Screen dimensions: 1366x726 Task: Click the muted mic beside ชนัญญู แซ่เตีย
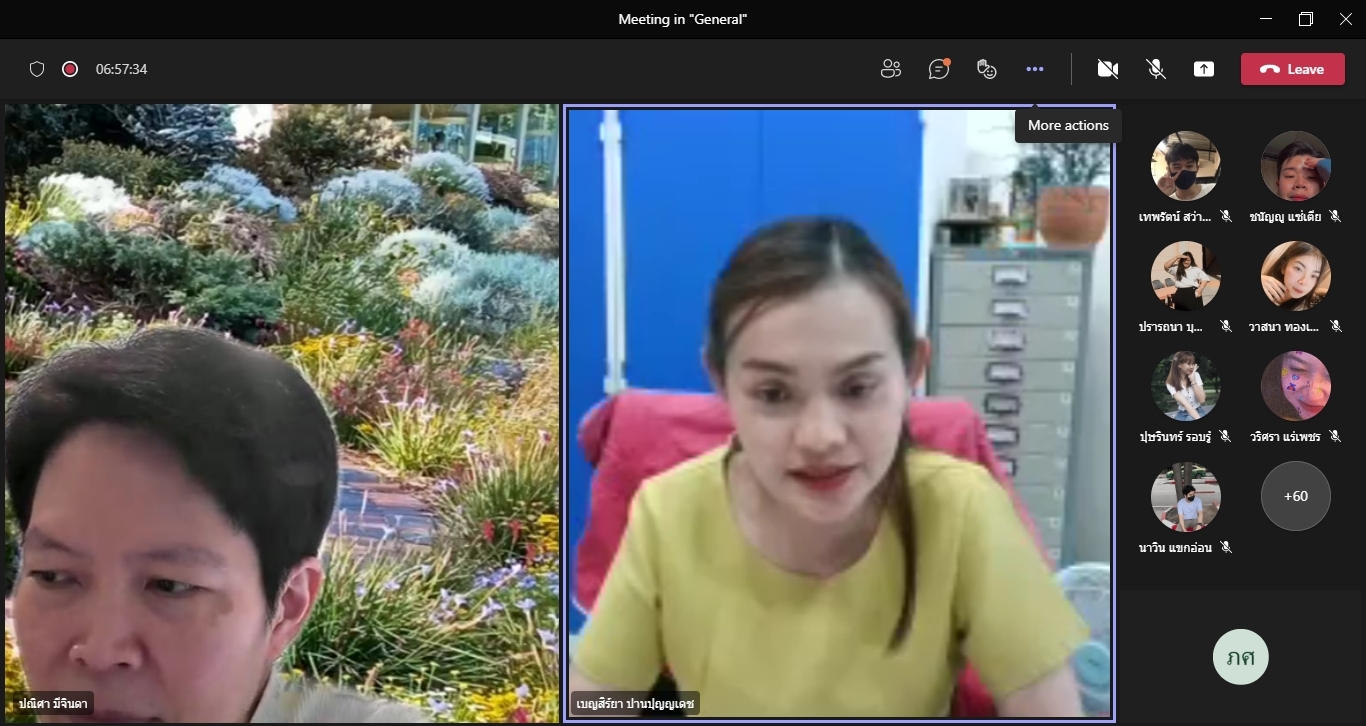[x=1336, y=216]
